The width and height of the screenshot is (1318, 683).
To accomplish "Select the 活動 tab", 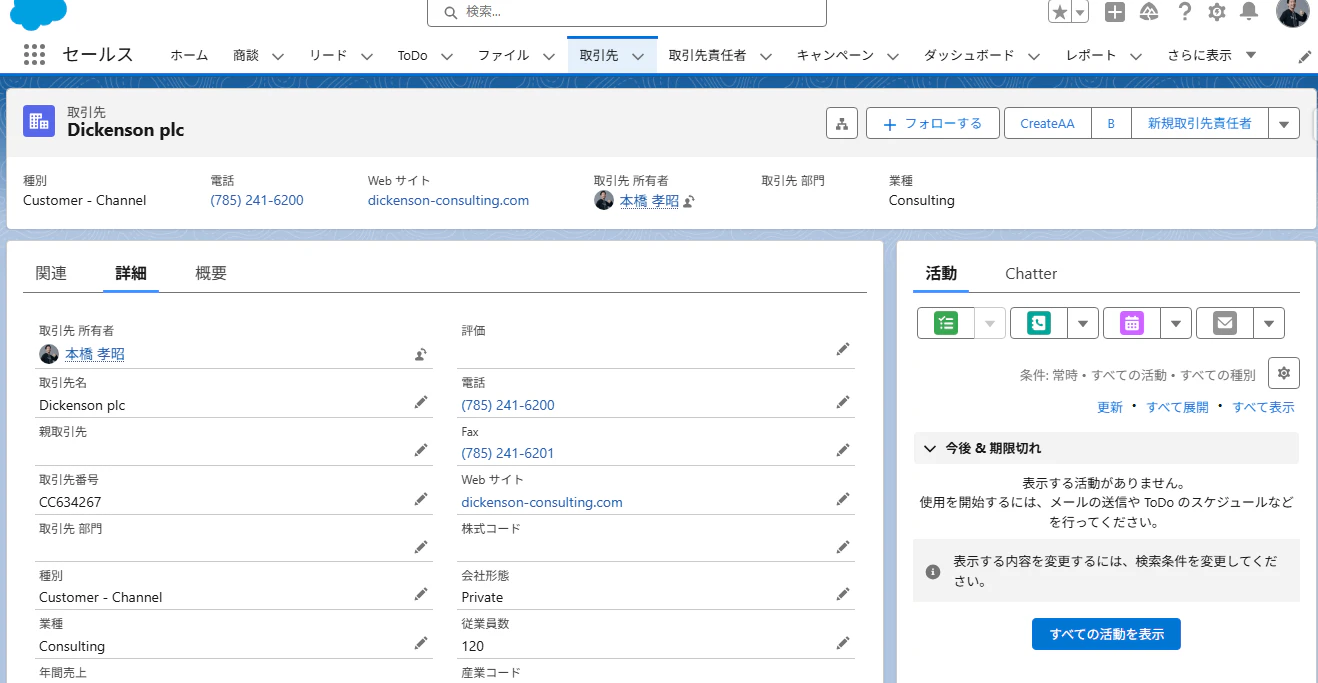I will coord(941,273).
